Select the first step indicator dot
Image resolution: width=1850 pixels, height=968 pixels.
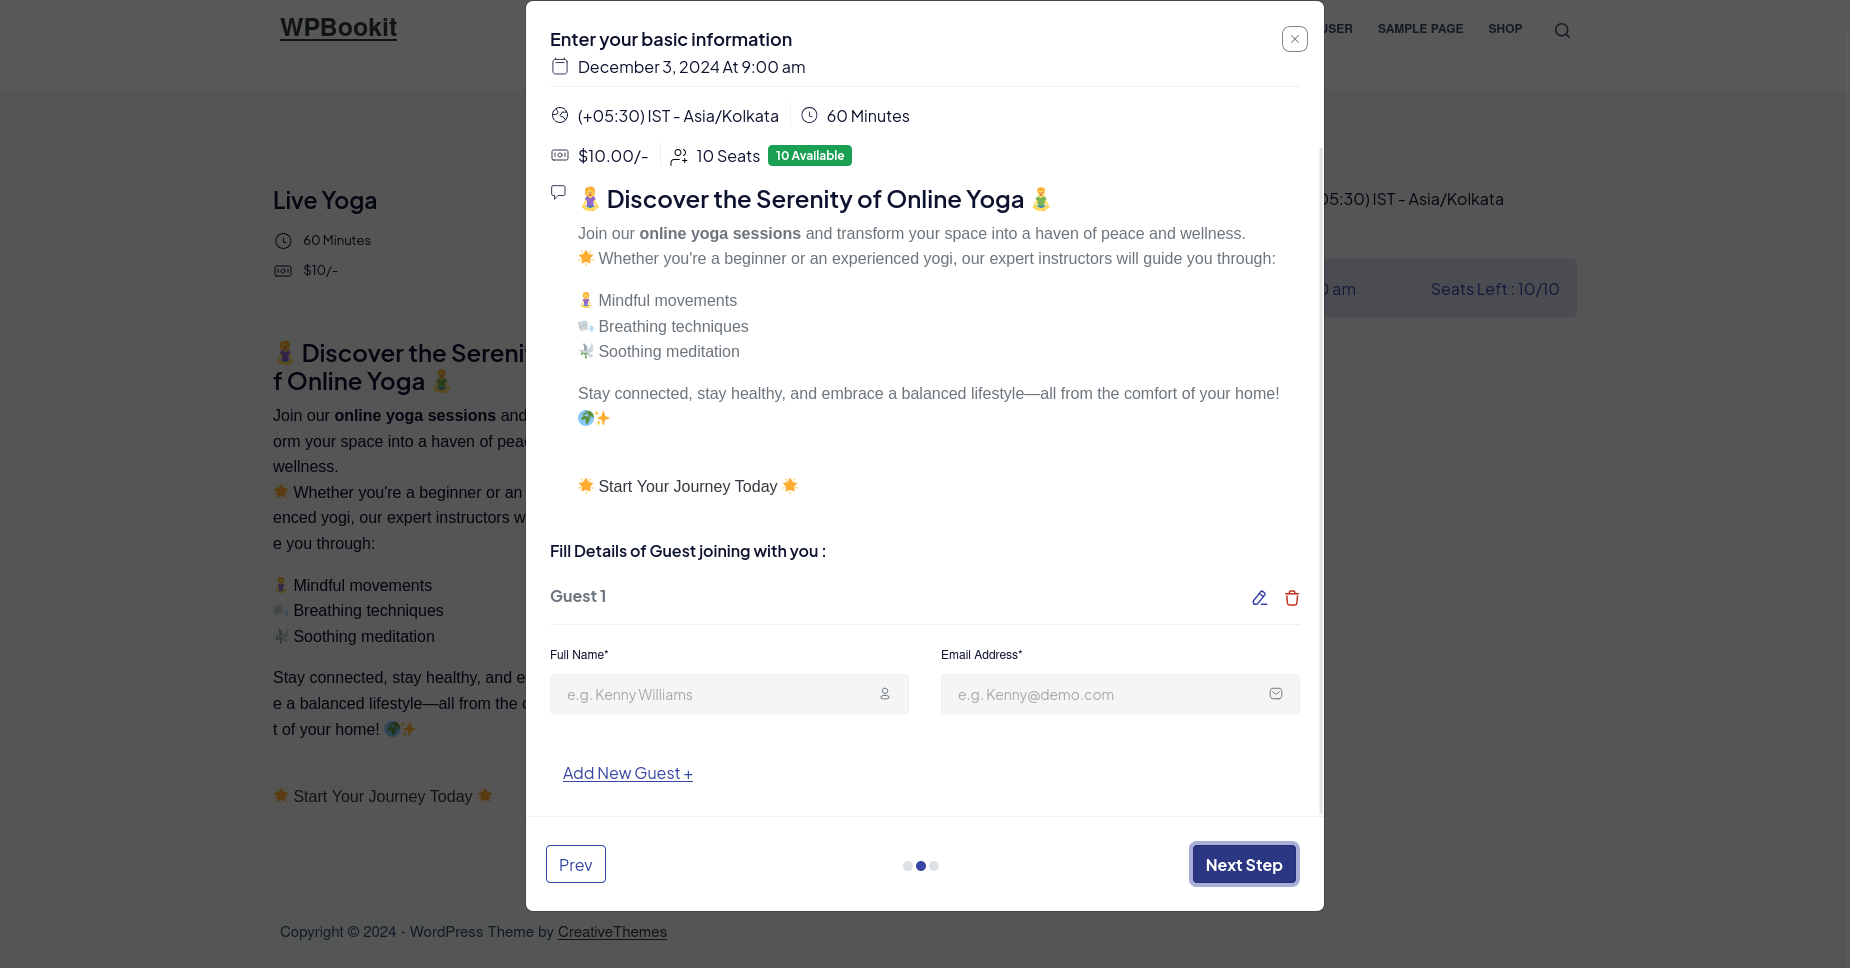pyautogui.click(x=907, y=866)
